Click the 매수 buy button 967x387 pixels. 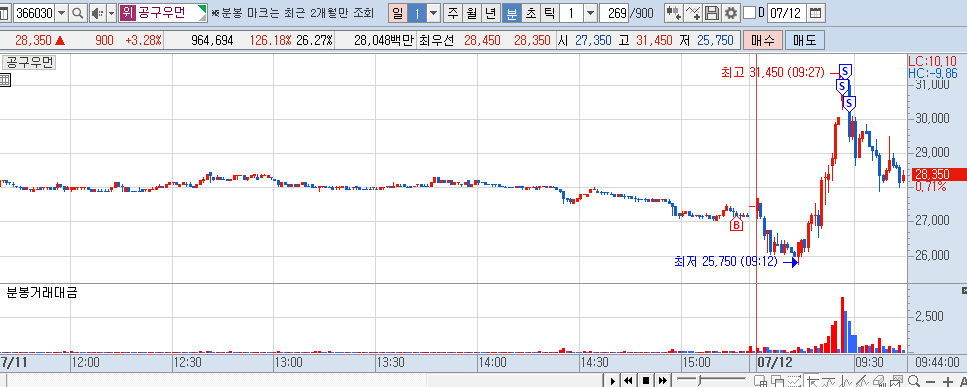(763, 41)
